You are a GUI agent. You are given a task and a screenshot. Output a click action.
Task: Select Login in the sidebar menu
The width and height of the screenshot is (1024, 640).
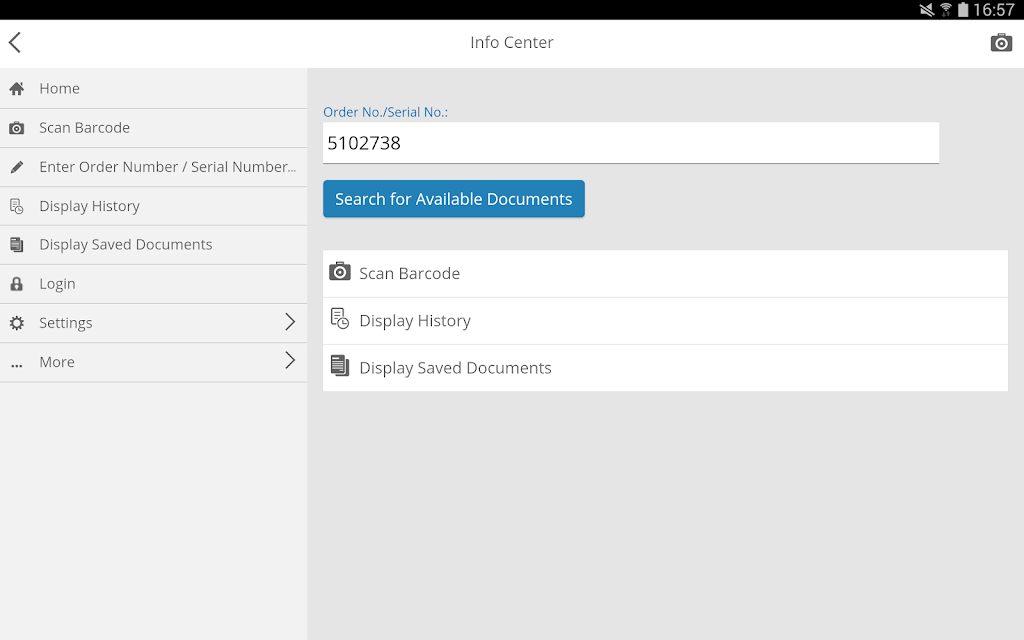tap(153, 284)
